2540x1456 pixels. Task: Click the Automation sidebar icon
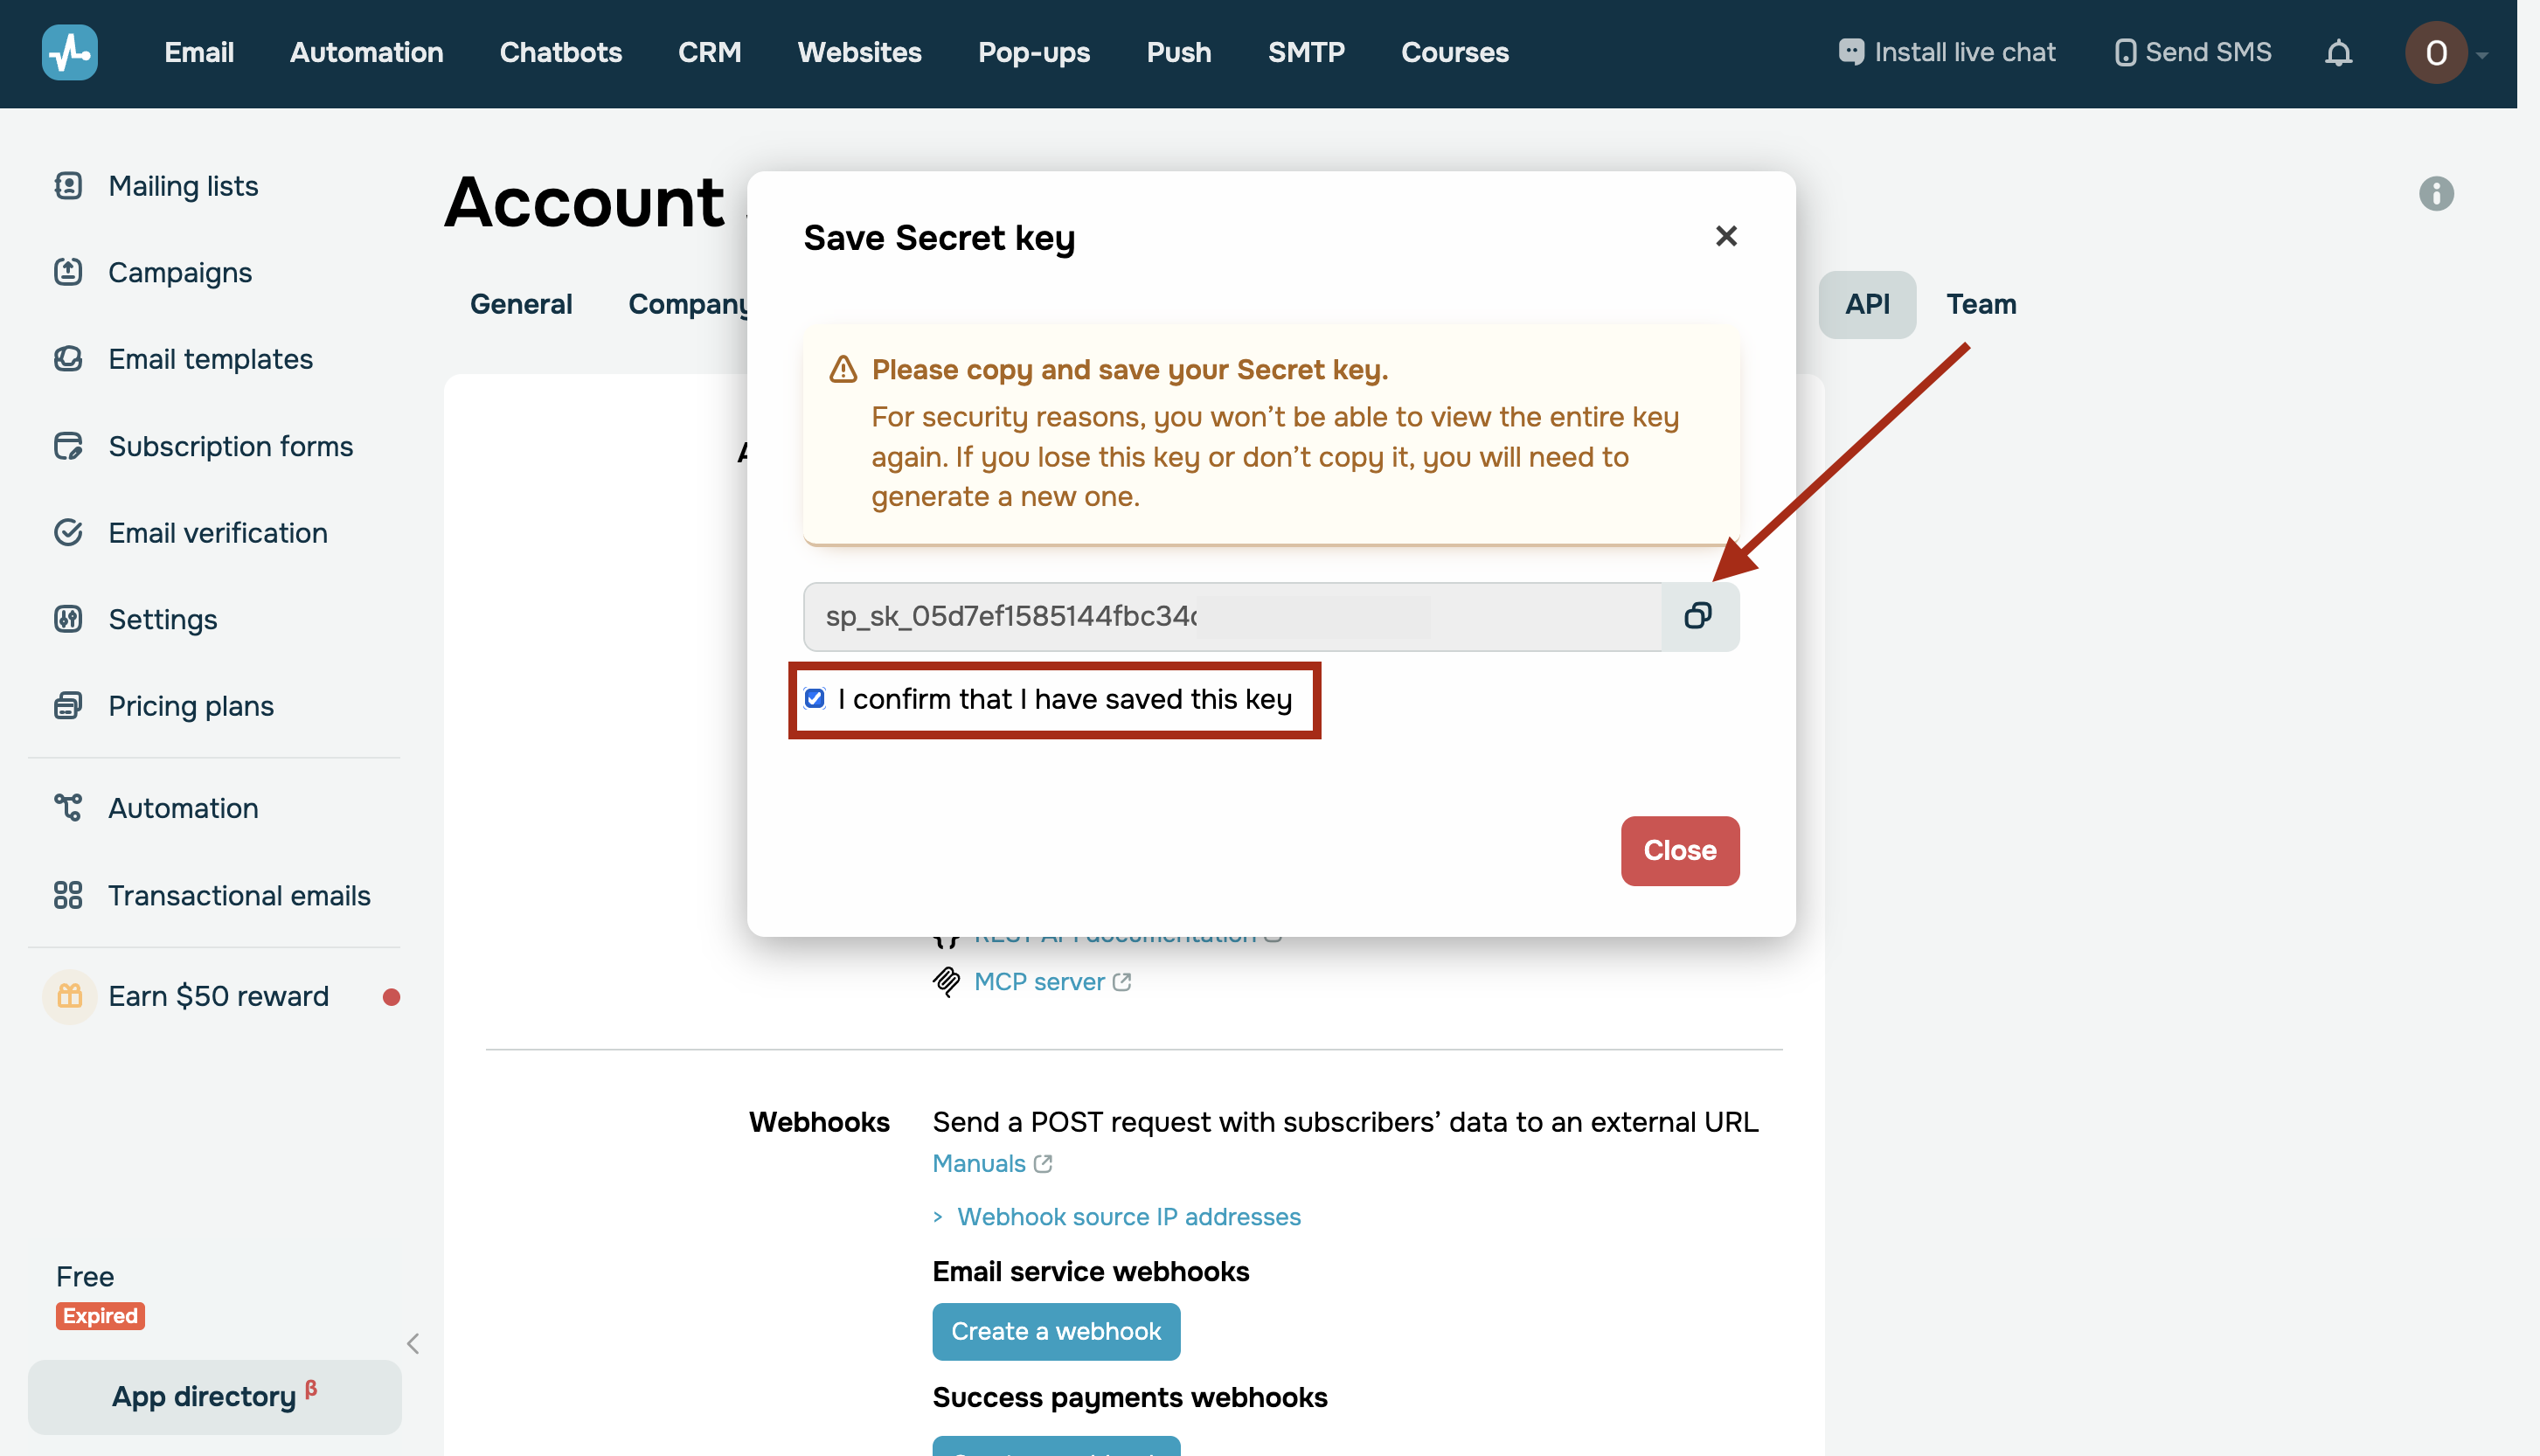click(68, 808)
